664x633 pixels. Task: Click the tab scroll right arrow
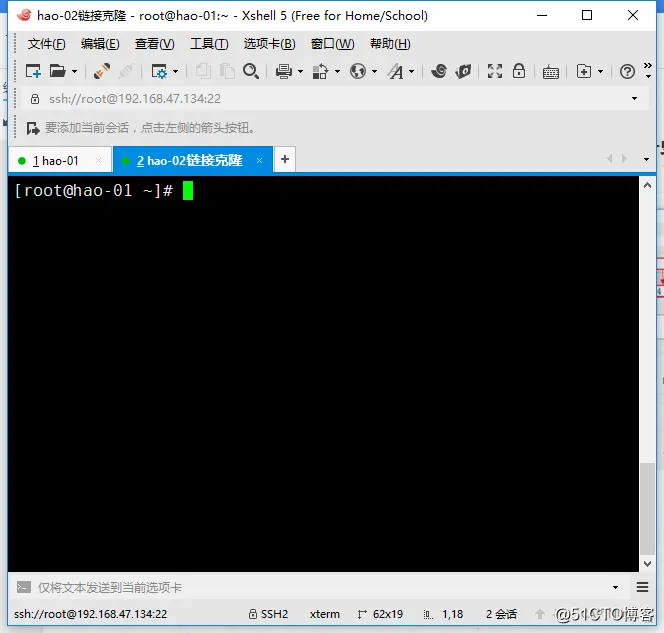624,159
